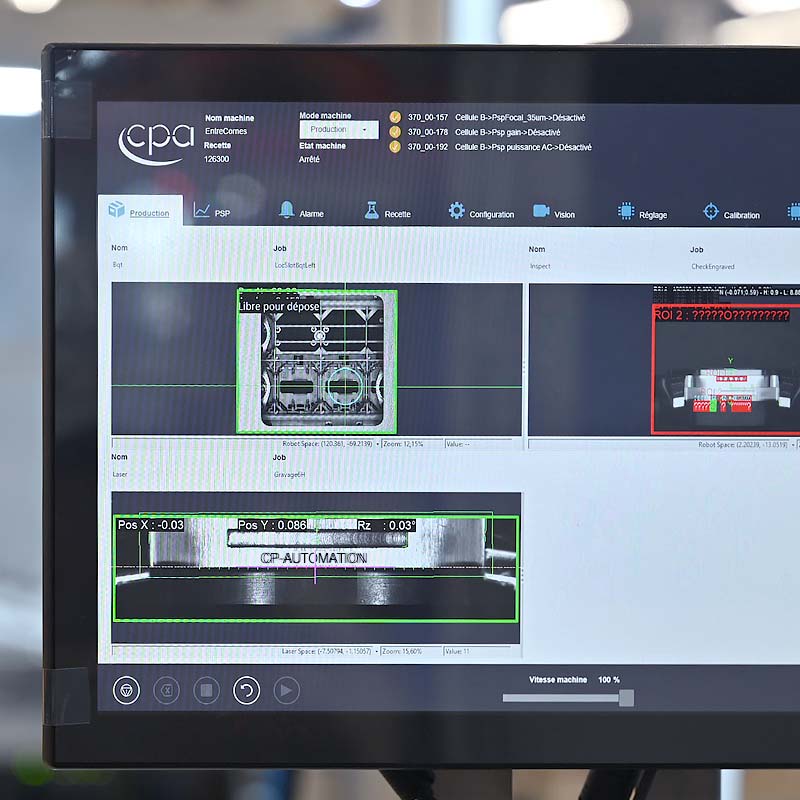Click the recipe number 126300
Viewport: 800px width, 800px height.
pyautogui.click(x=216, y=159)
